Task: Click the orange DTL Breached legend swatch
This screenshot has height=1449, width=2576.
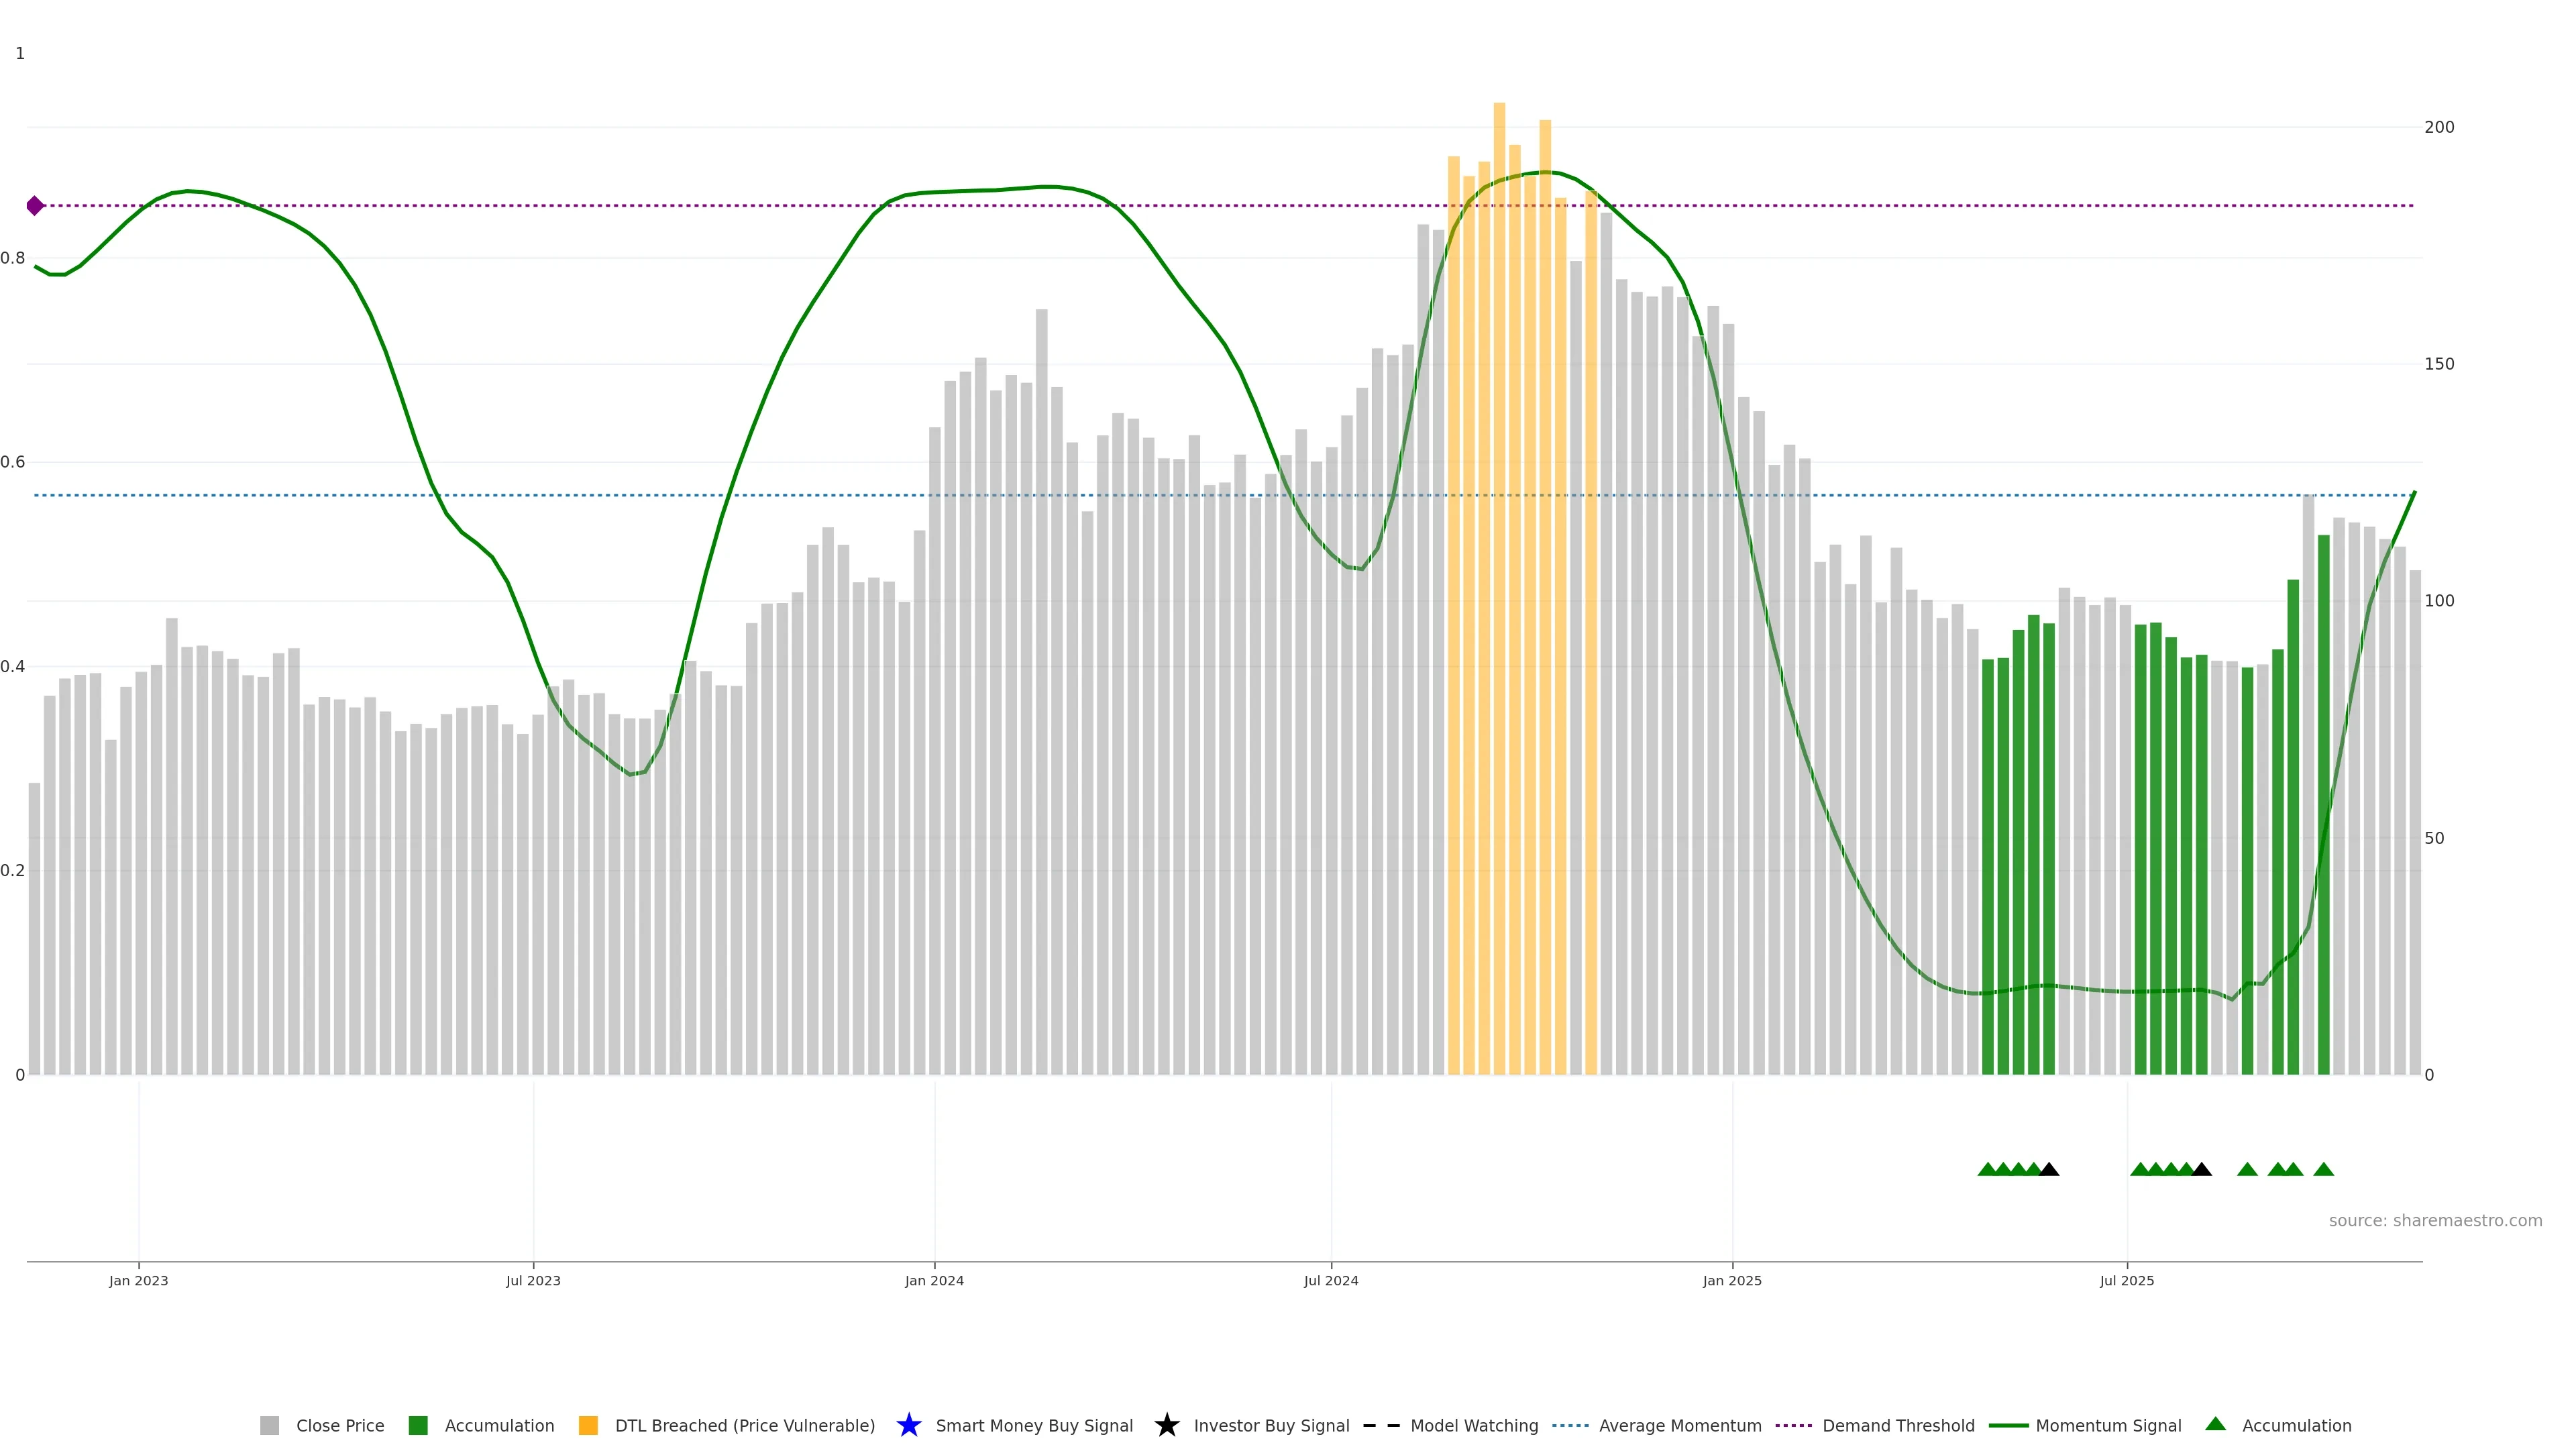Action: (588, 1425)
